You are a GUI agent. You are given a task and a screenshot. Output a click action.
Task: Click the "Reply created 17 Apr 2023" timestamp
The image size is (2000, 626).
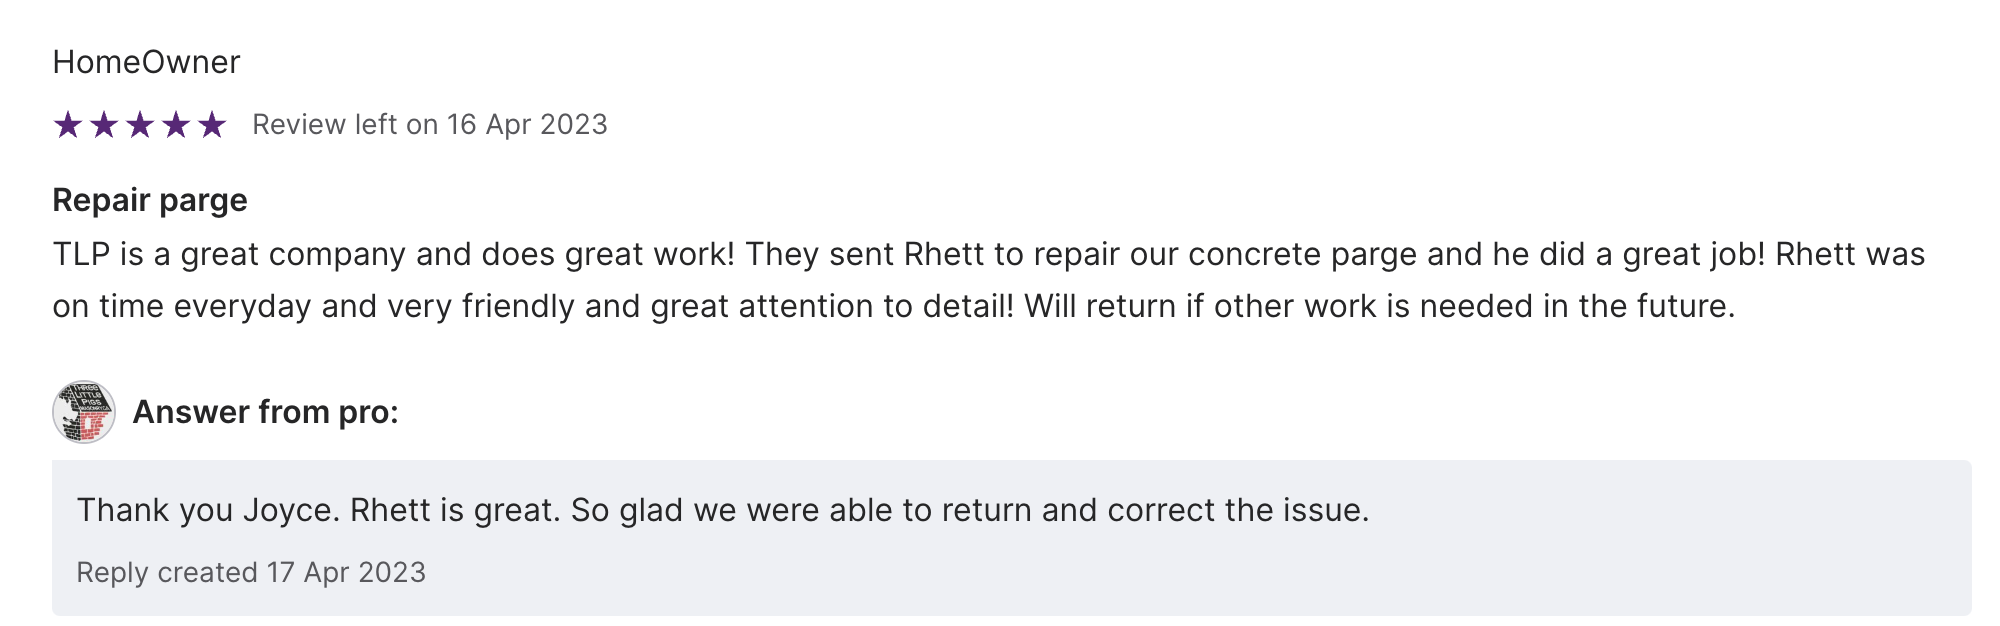[x=251, y=572]
